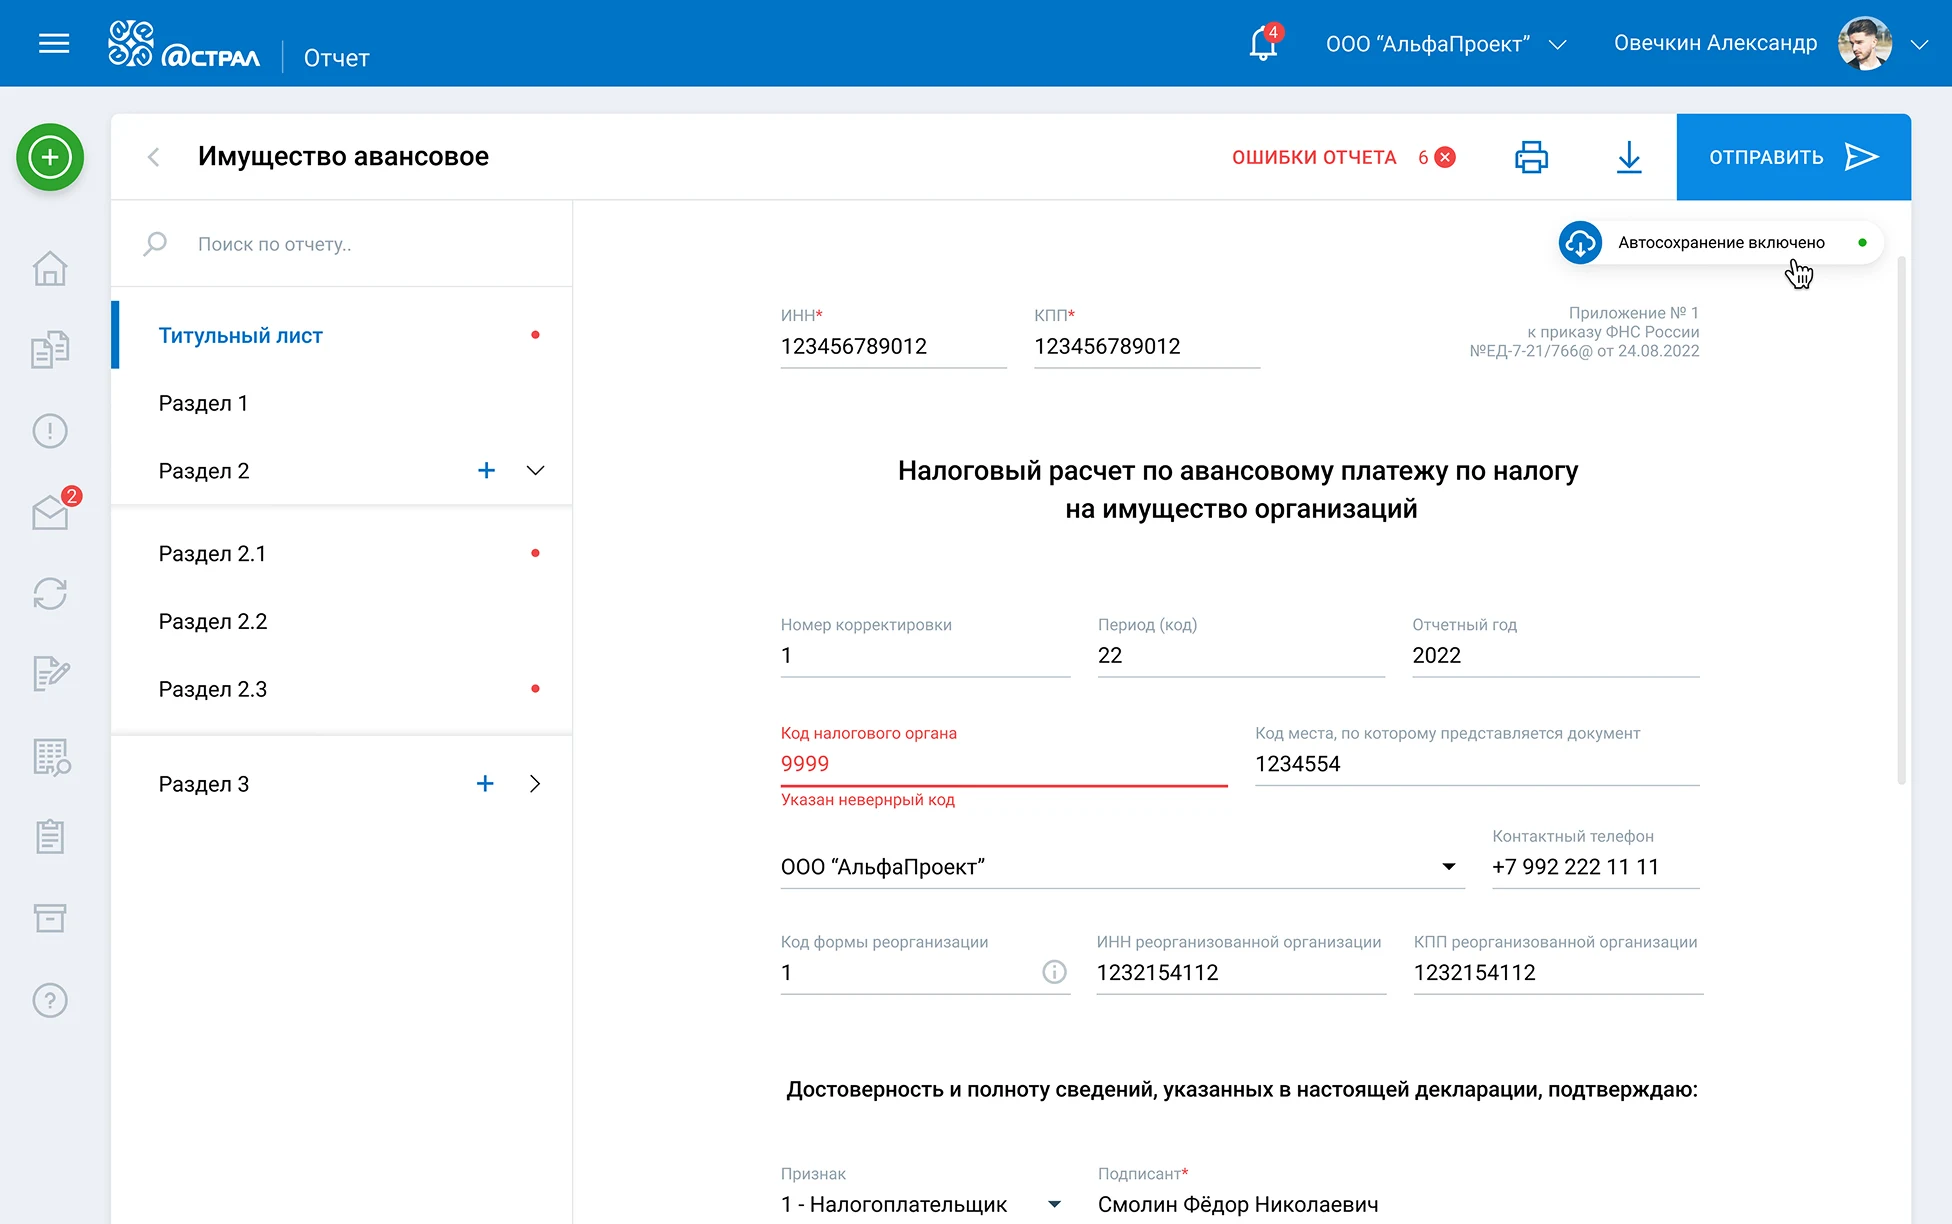1952x1224 pixels.
Task: Open the organization name dropdown in form
Action: click(1122, 867)
